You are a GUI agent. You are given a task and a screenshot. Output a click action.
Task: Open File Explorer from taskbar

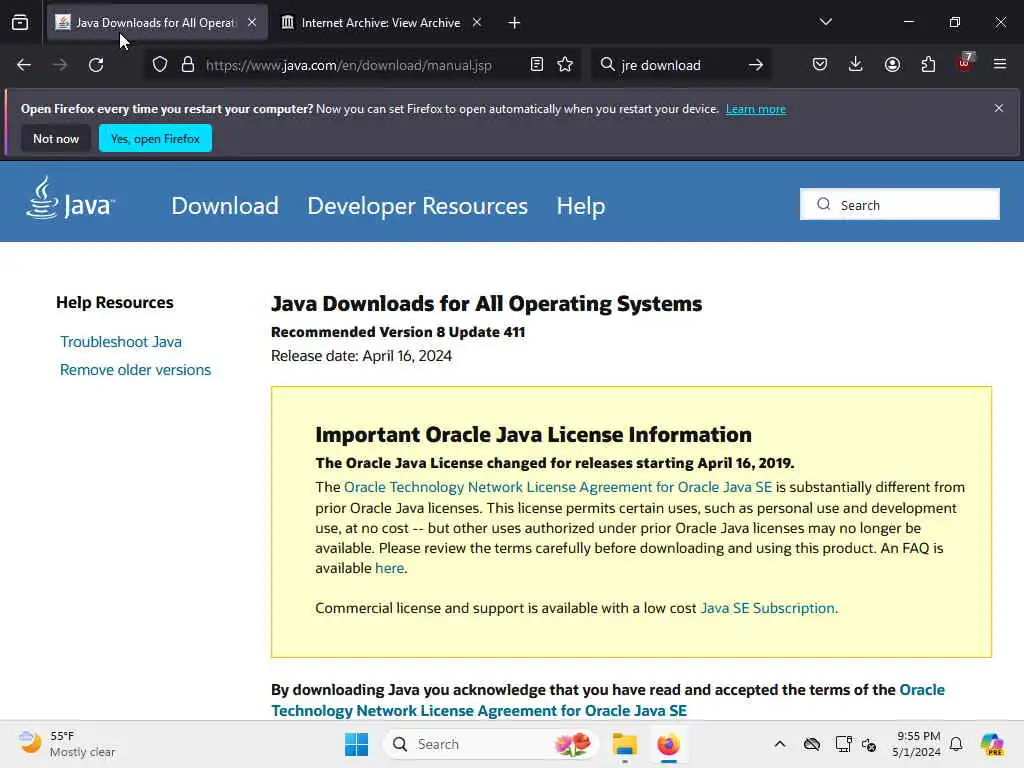click(624, 744)
